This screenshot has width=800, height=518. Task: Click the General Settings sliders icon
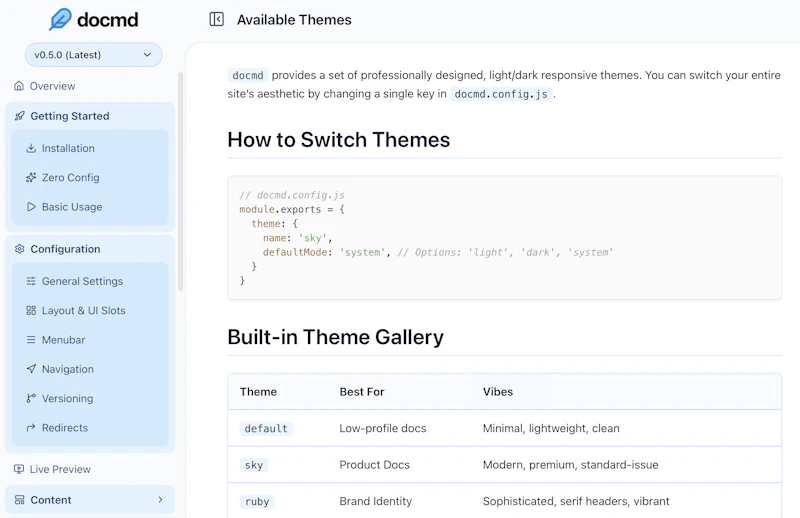click(31, 281)
